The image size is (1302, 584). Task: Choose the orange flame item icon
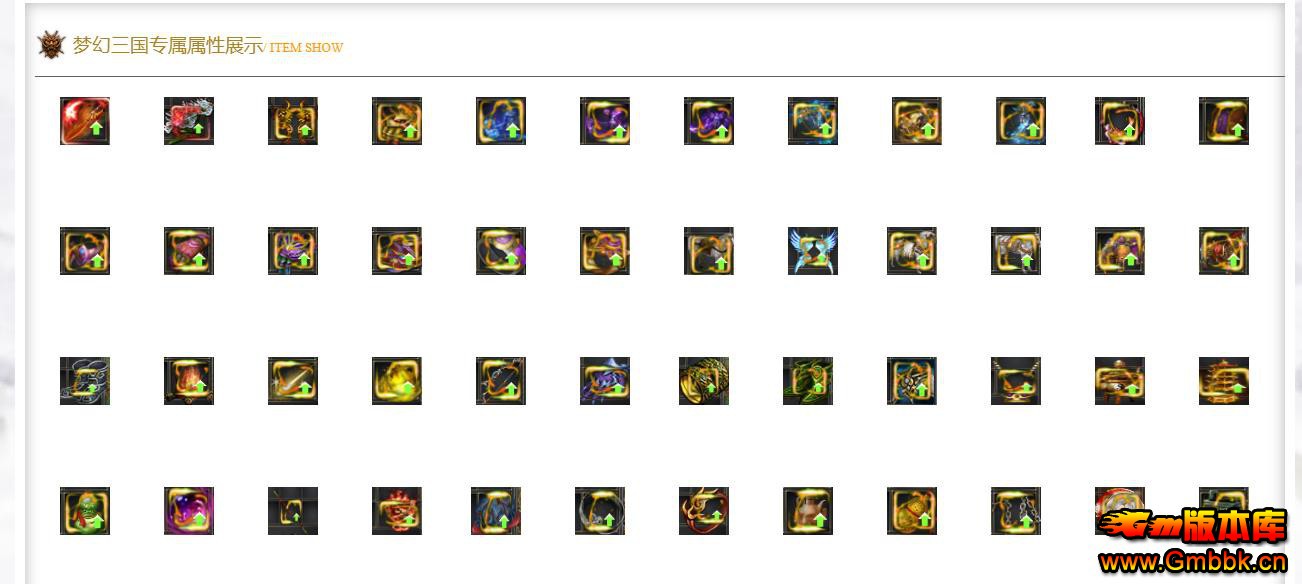189,381
